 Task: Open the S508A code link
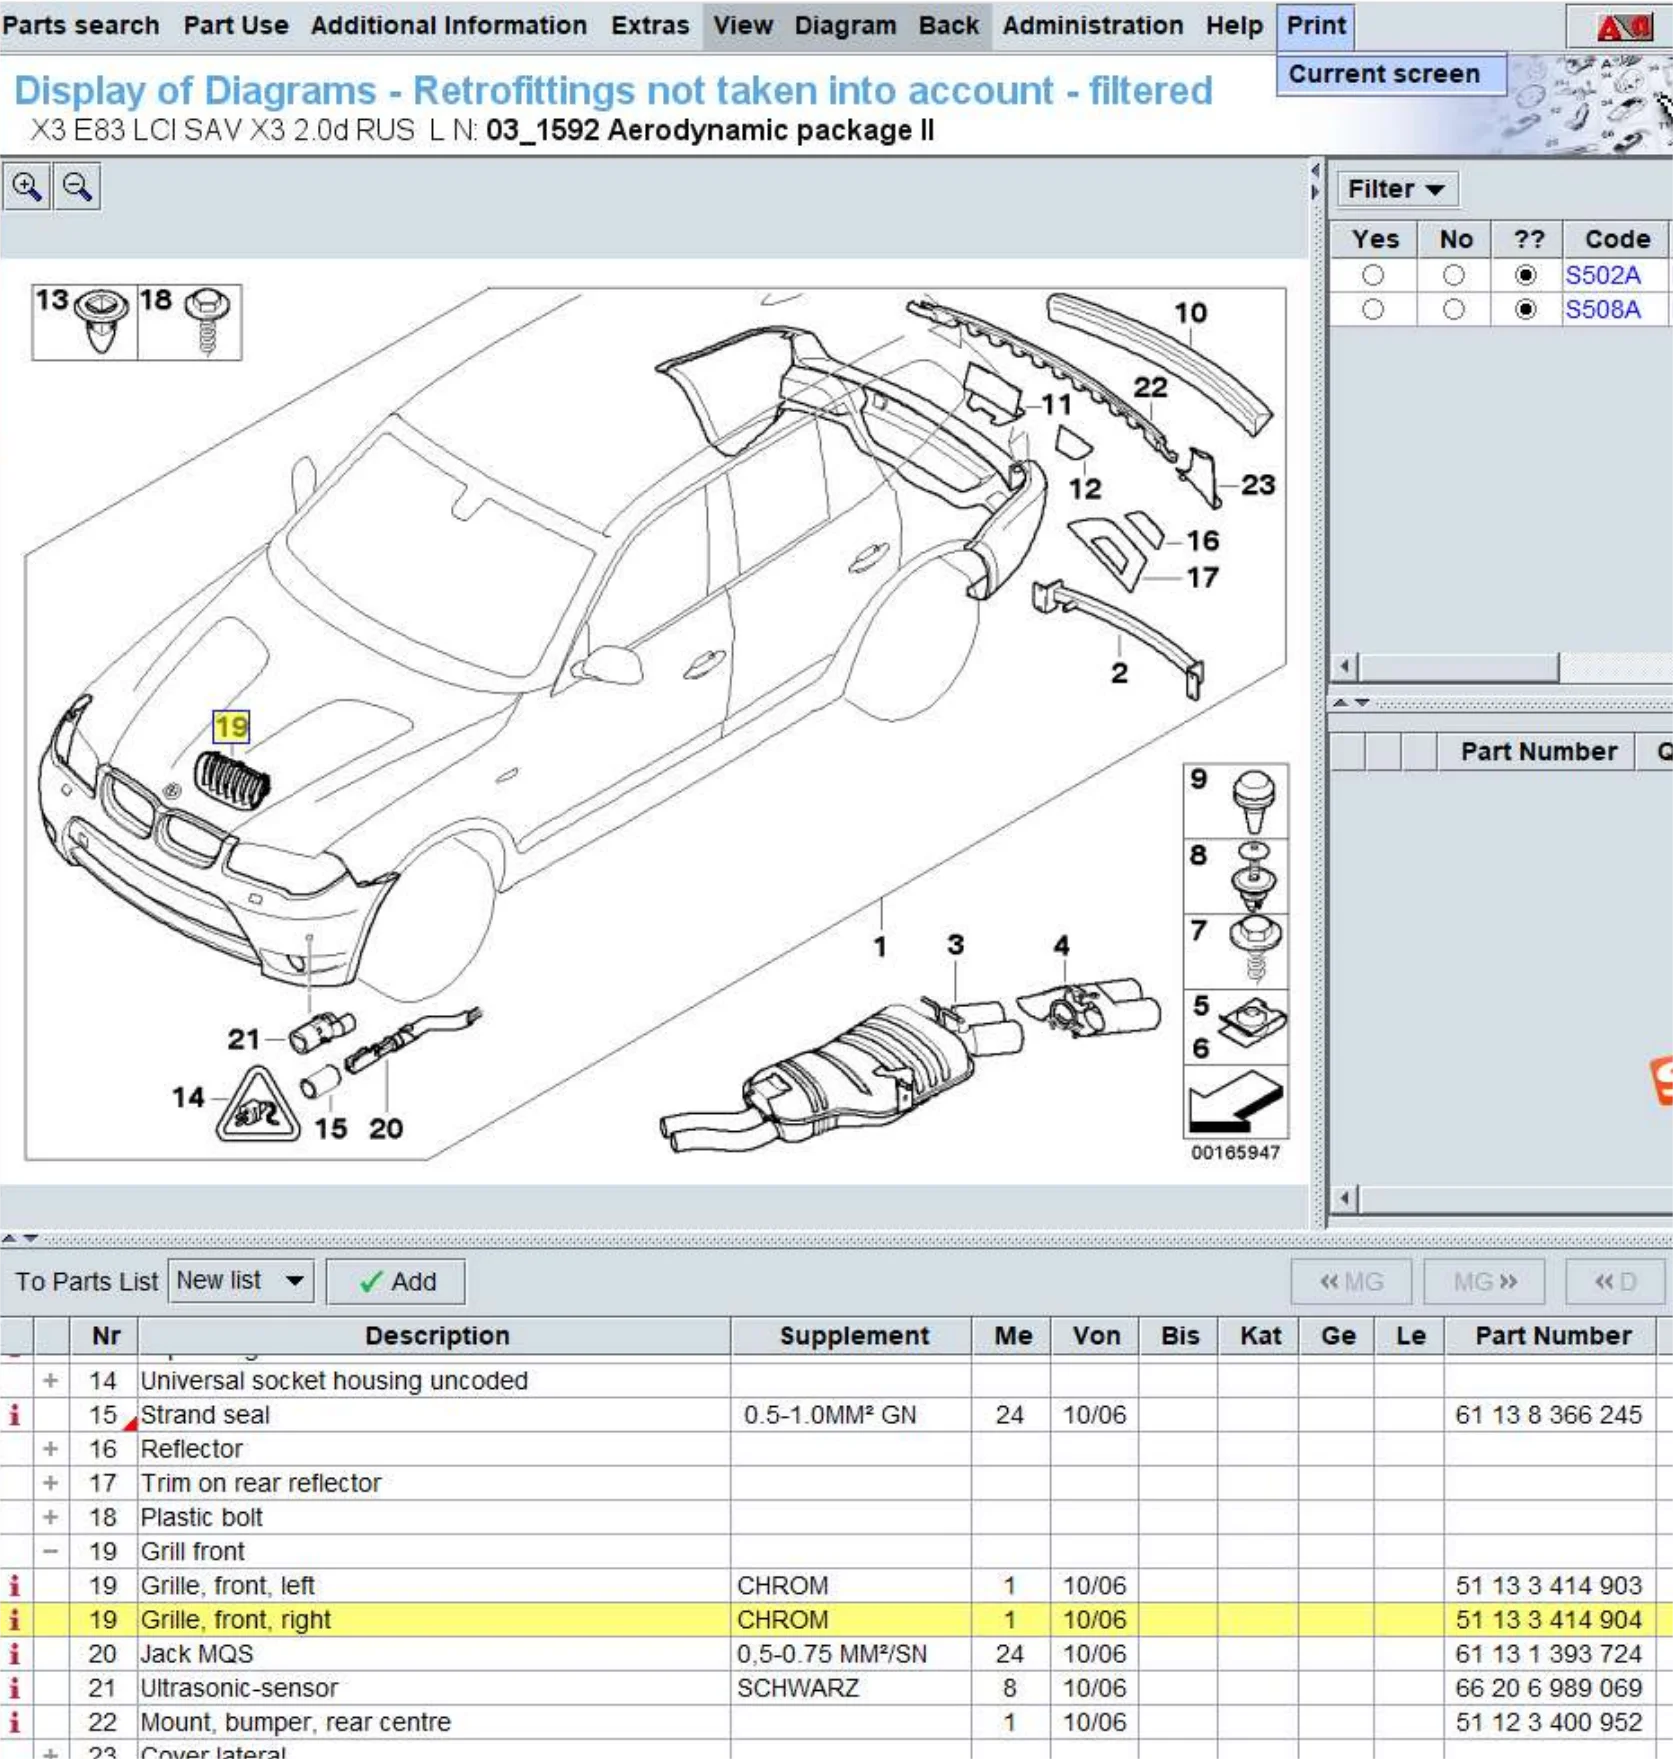click(1602, 310)
